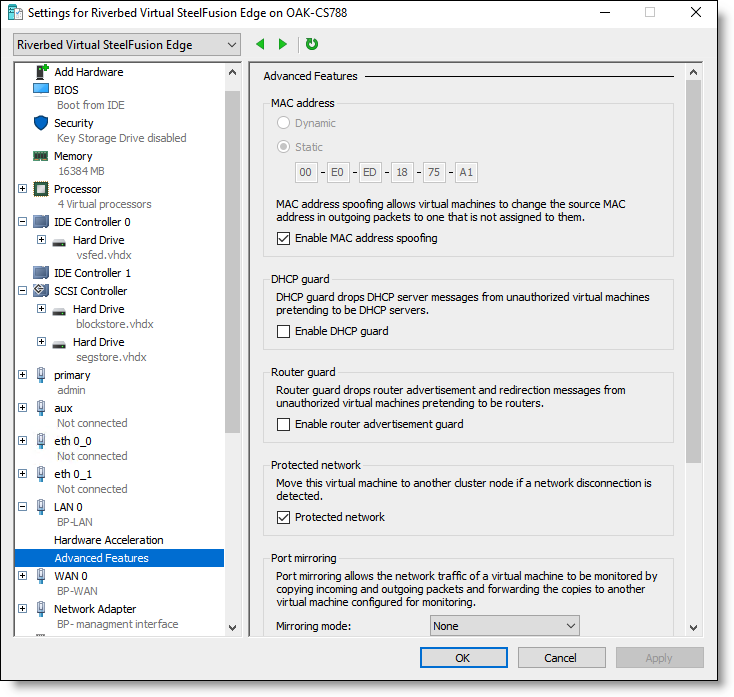Select the Advanced Features tree item
This screenshot has height=697, width=734.
[119, 558]
